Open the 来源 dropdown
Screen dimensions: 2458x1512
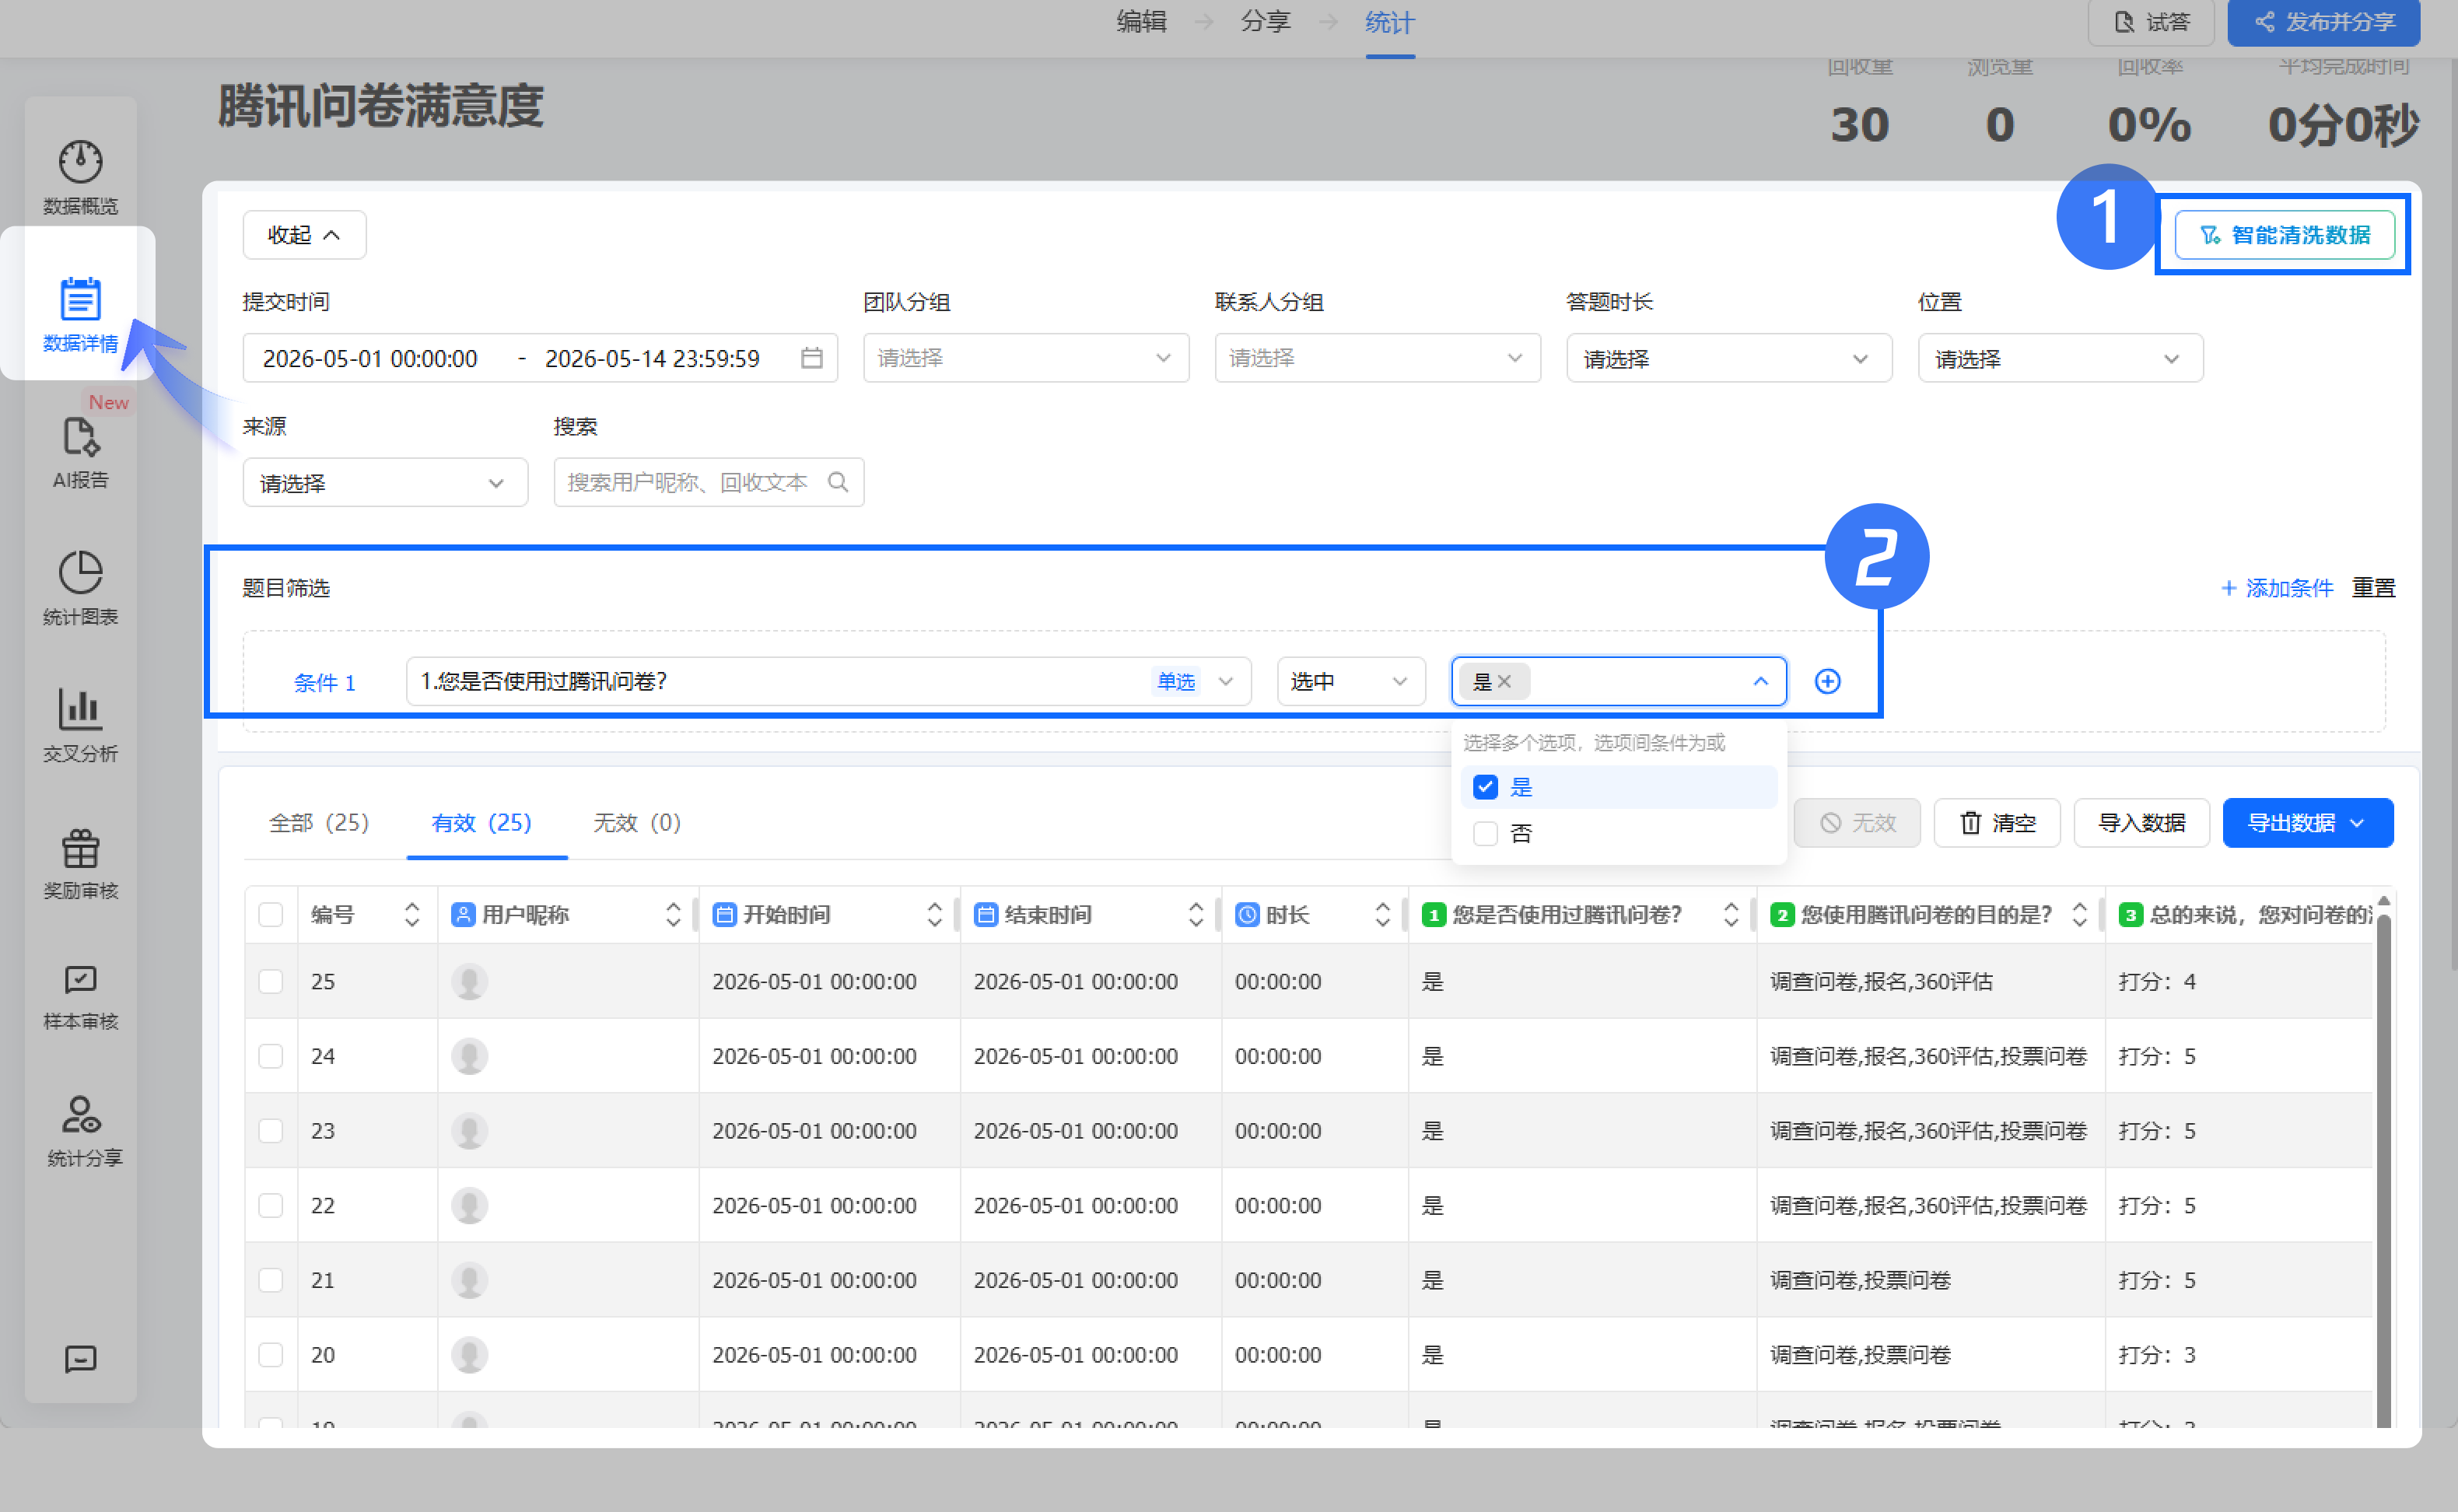tap(385, 483)
